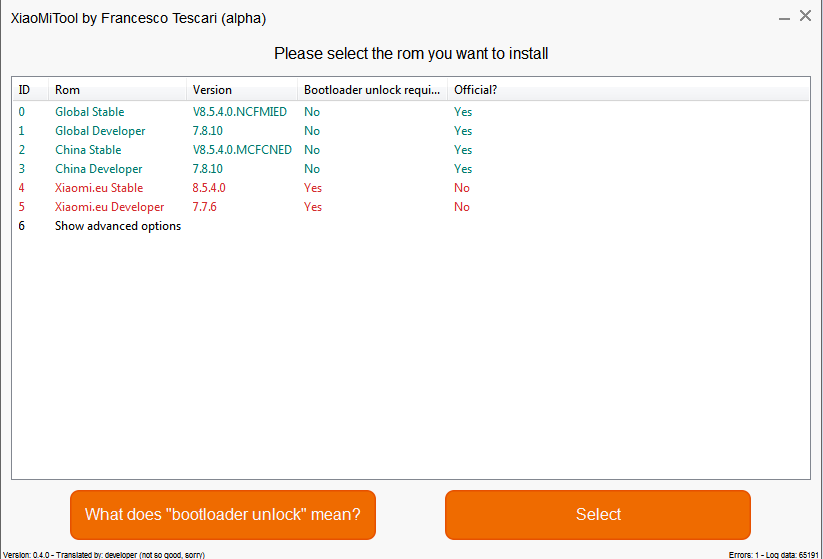
Task: Click the Errors: 1 - Log data status text
Action: coord(773,555)
